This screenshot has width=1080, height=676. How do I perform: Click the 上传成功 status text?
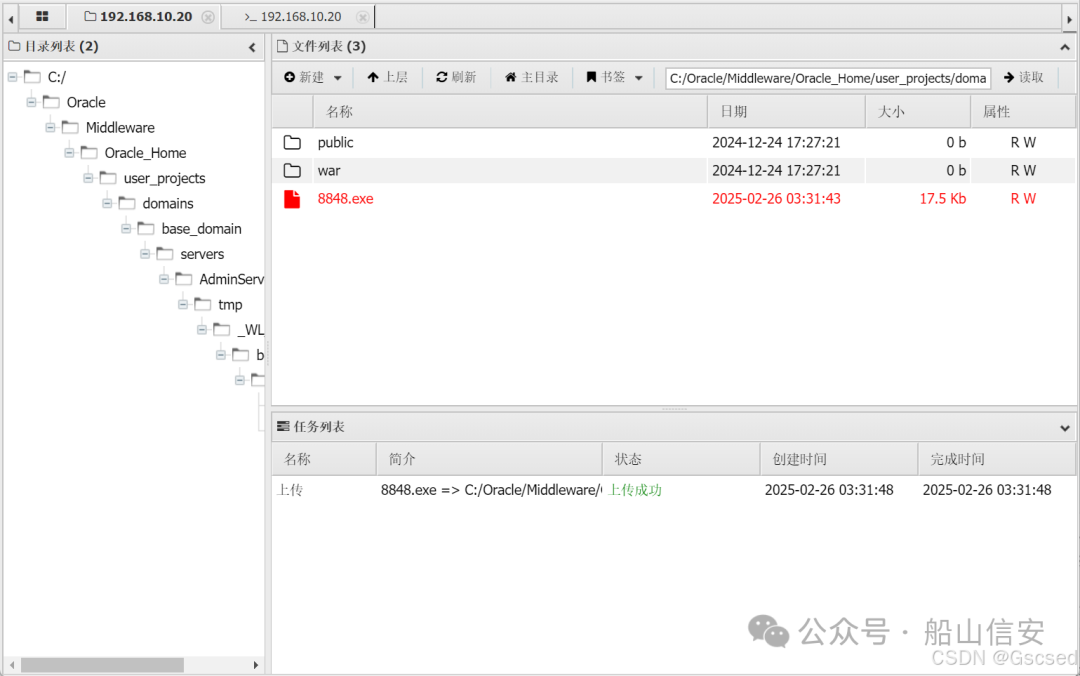(634, 490)
